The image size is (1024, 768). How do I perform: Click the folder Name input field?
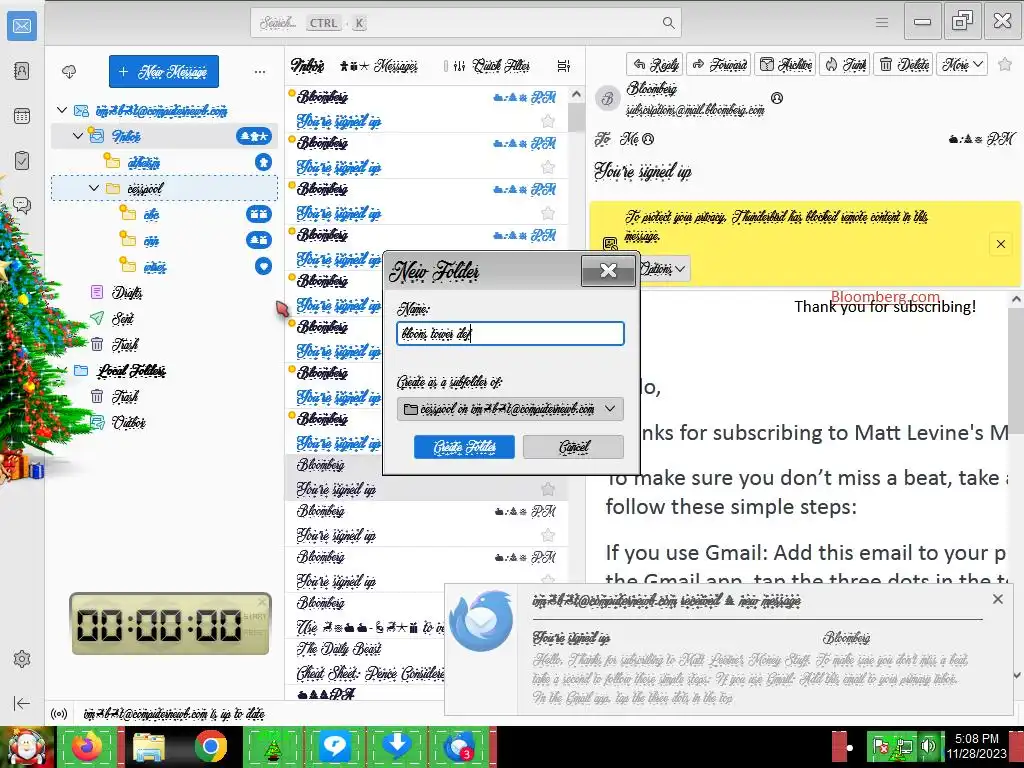510,334
